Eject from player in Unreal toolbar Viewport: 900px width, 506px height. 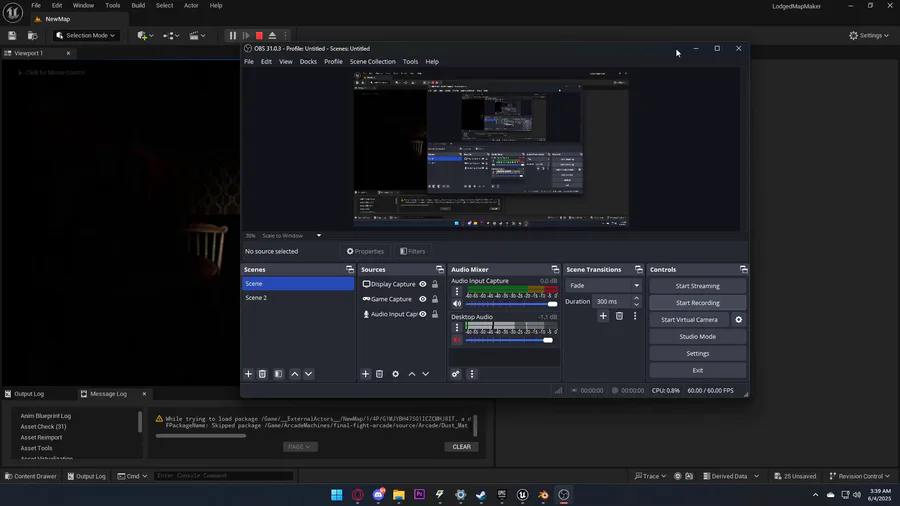click(x=273, y=36)
